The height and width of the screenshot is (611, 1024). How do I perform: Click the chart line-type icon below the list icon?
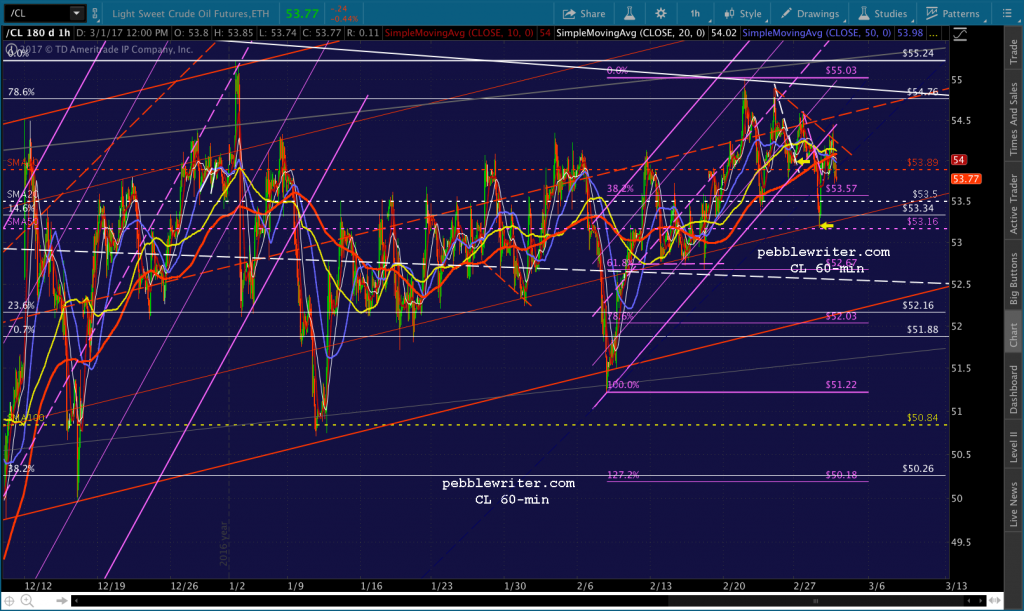(959, 34)
